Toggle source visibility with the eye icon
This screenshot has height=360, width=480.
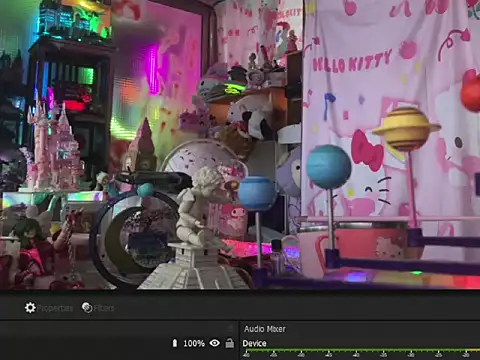[215, 343]
